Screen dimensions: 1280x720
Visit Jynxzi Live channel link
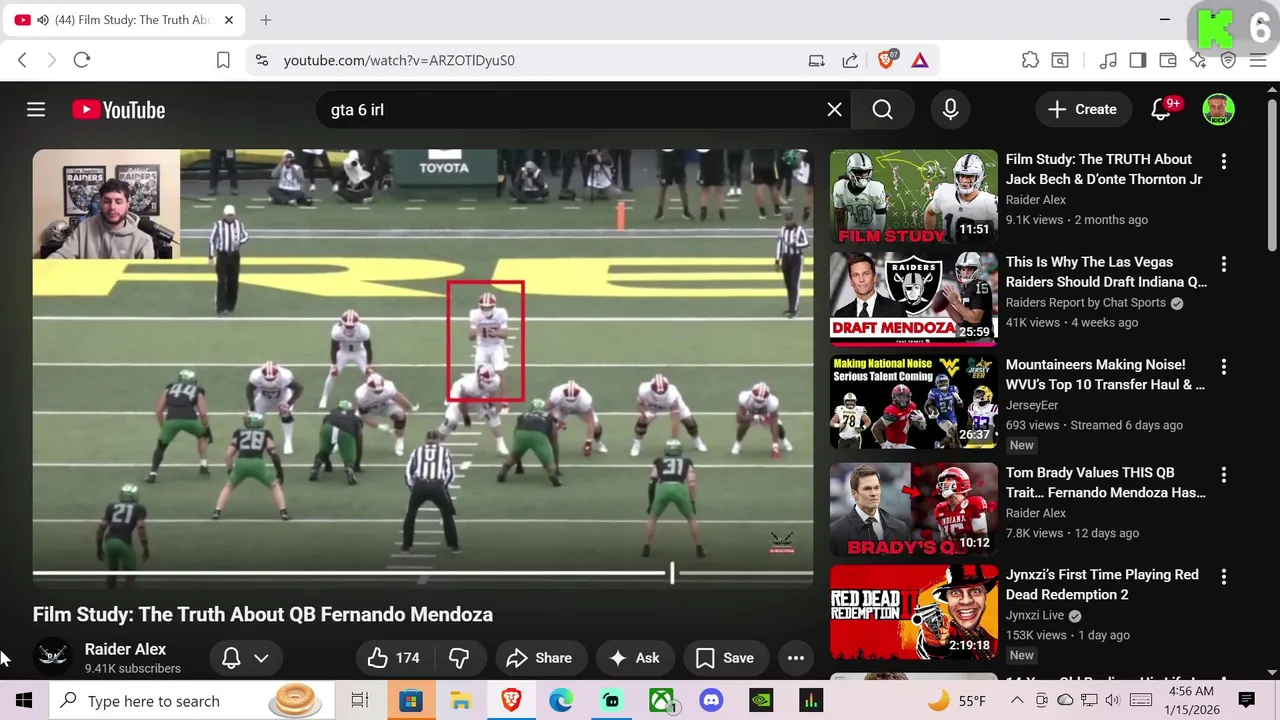click(1035, 616)
